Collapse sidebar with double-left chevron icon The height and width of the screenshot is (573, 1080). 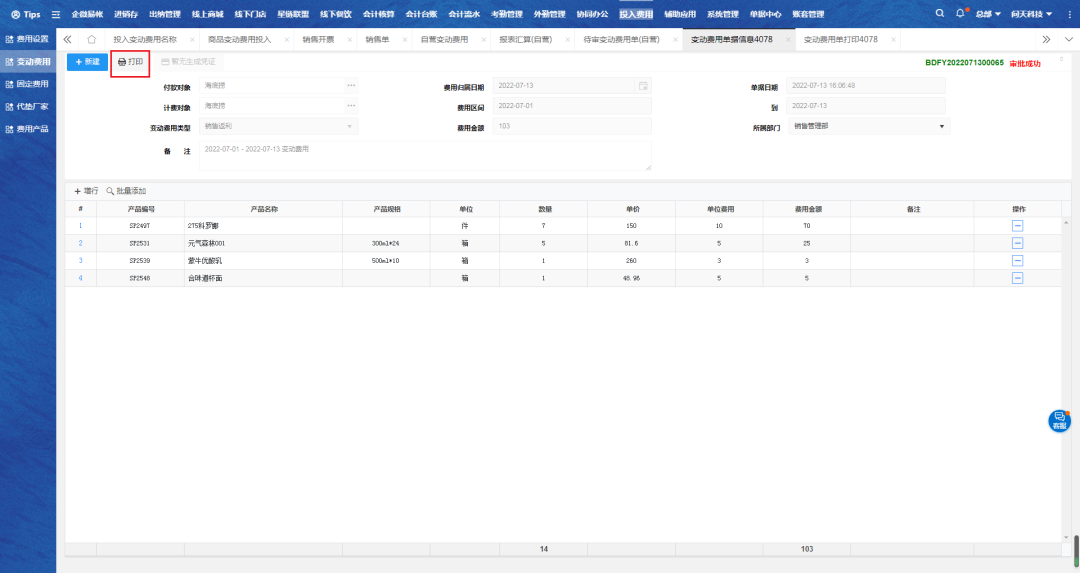(68, 39)
